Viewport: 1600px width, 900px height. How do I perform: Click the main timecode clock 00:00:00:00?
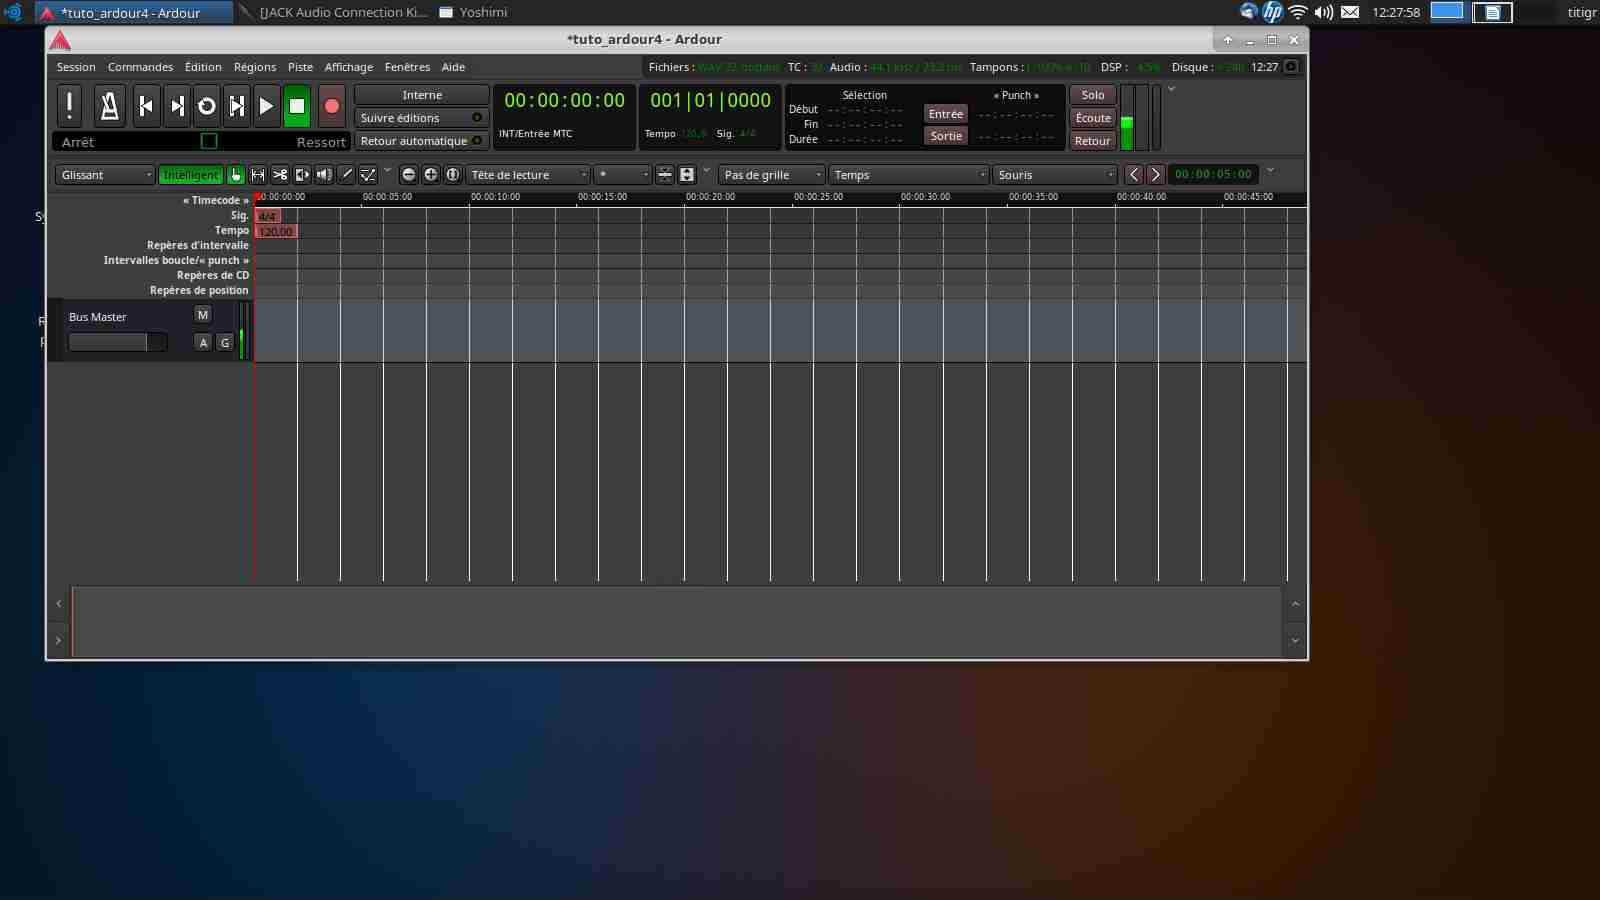564,100
